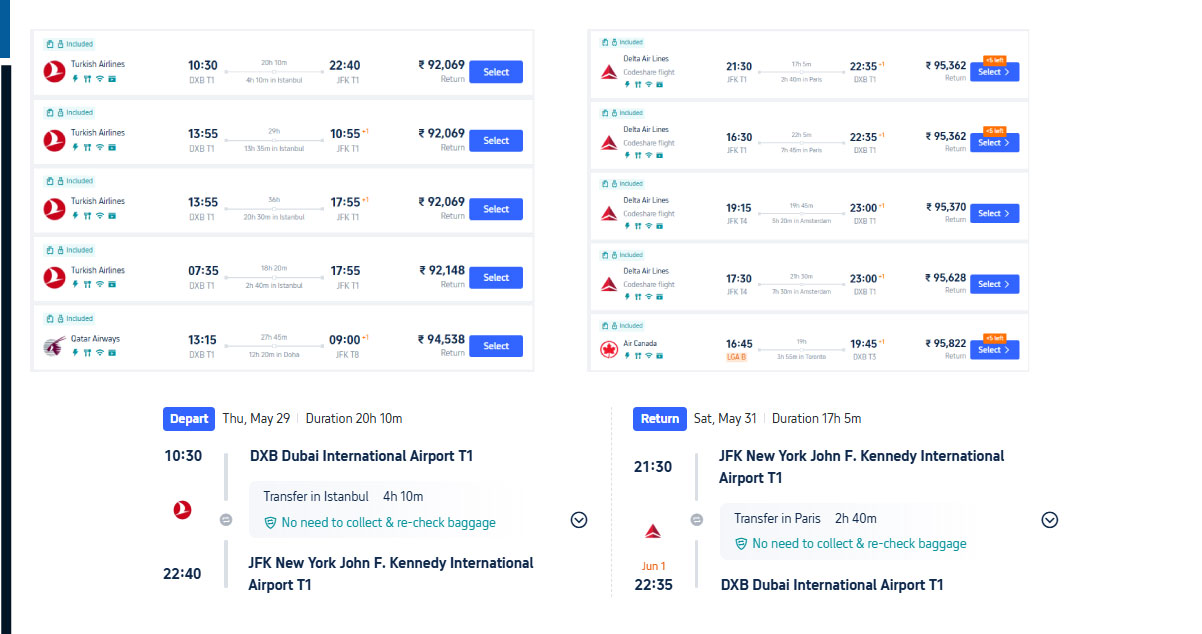
Task: Select the in-seat power icon for Turkish Airlines
Action: (75, 78)
